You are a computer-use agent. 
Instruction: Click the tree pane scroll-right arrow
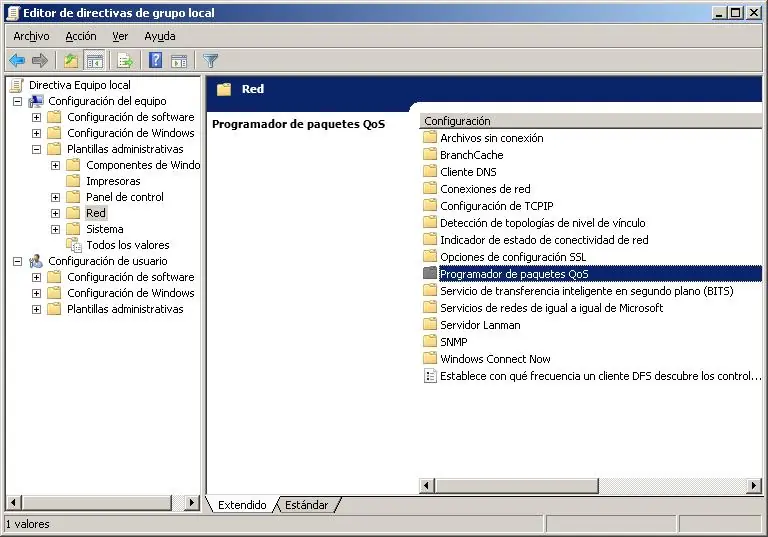click(192, 502)
